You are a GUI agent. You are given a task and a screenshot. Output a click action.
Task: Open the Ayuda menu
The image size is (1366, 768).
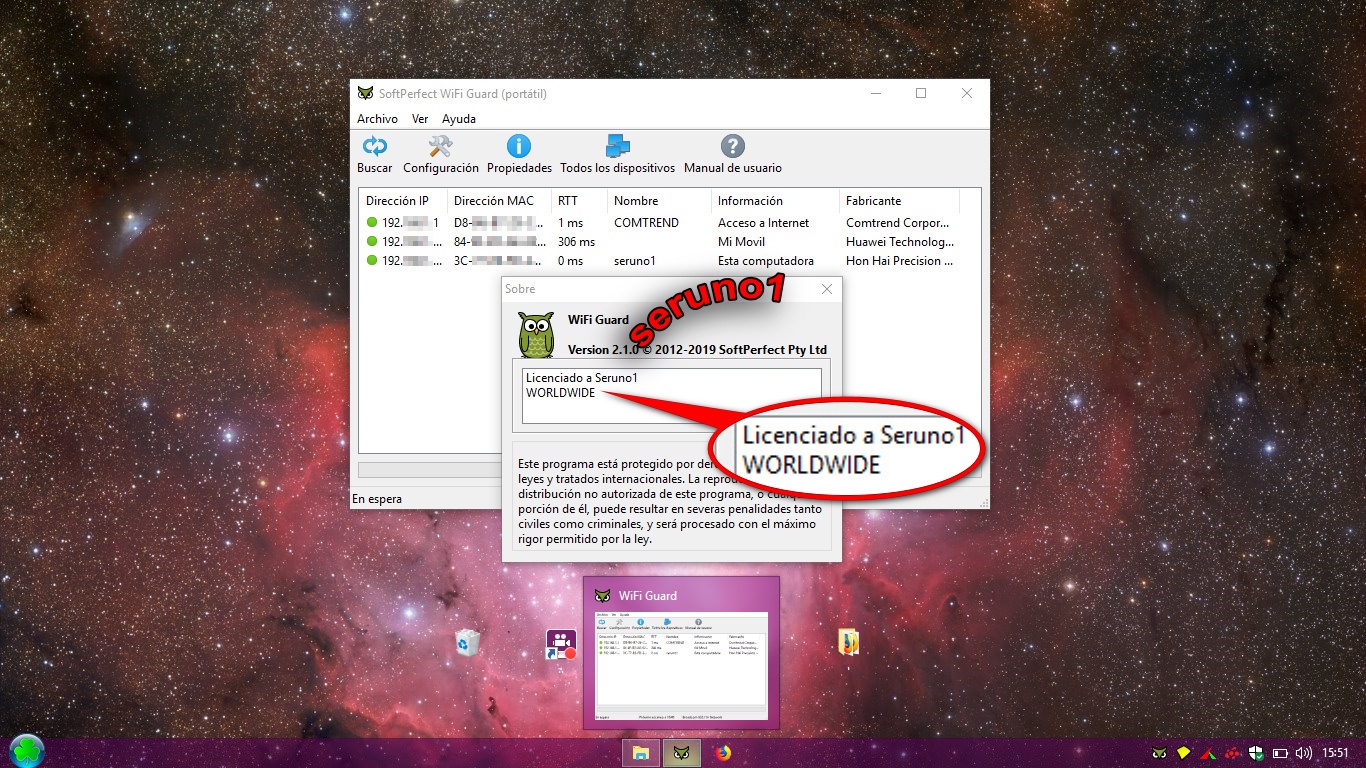click(x=459, y=119)
